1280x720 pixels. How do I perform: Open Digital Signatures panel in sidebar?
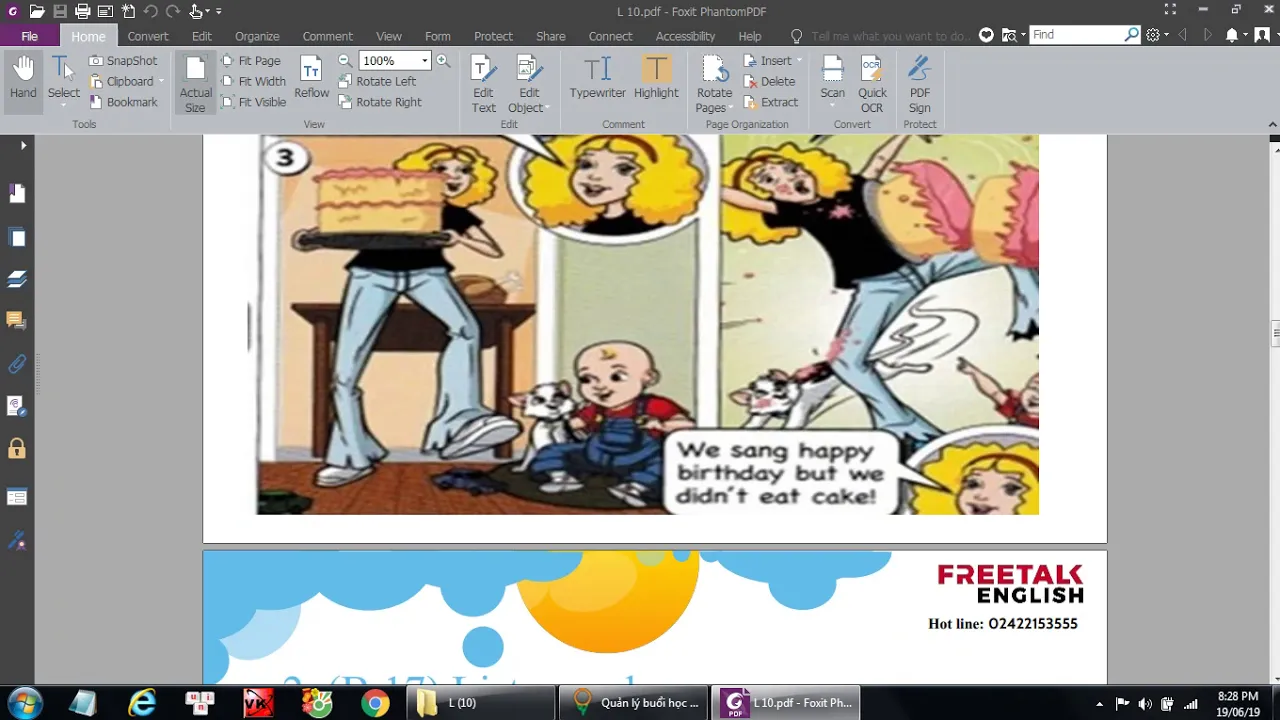point(17,541)
